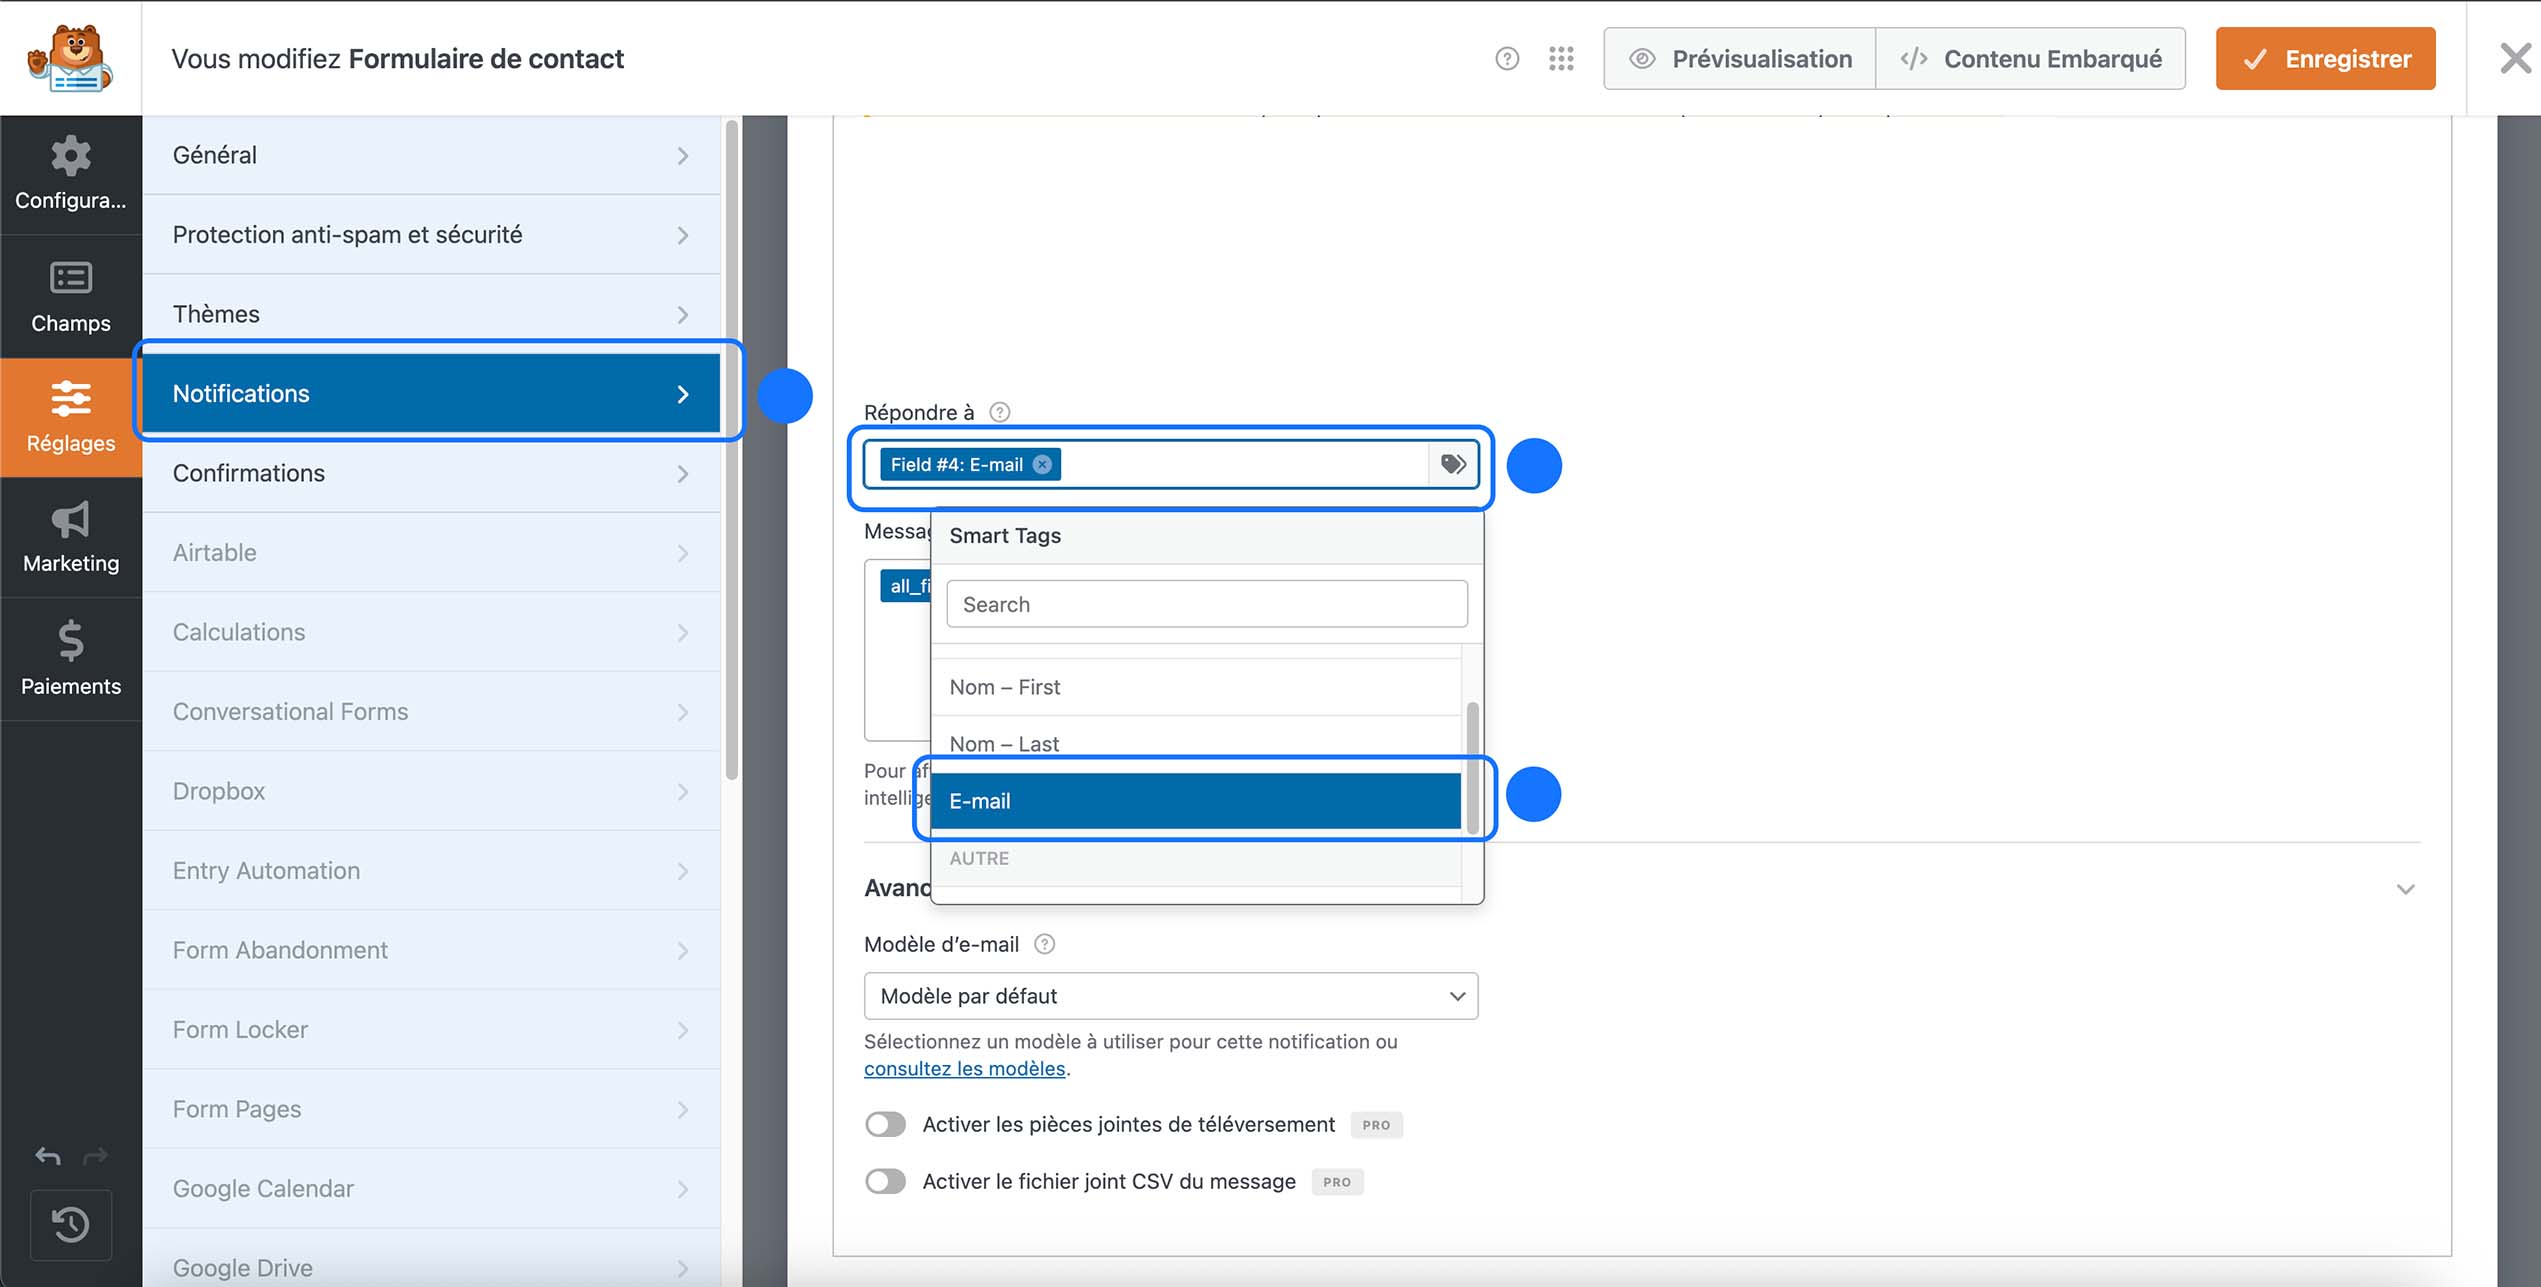Image resolution: width=2541 pixels, height=1287 pixels.
Task: Open revision history icon bottom left
Action: tap(70, 1225)
